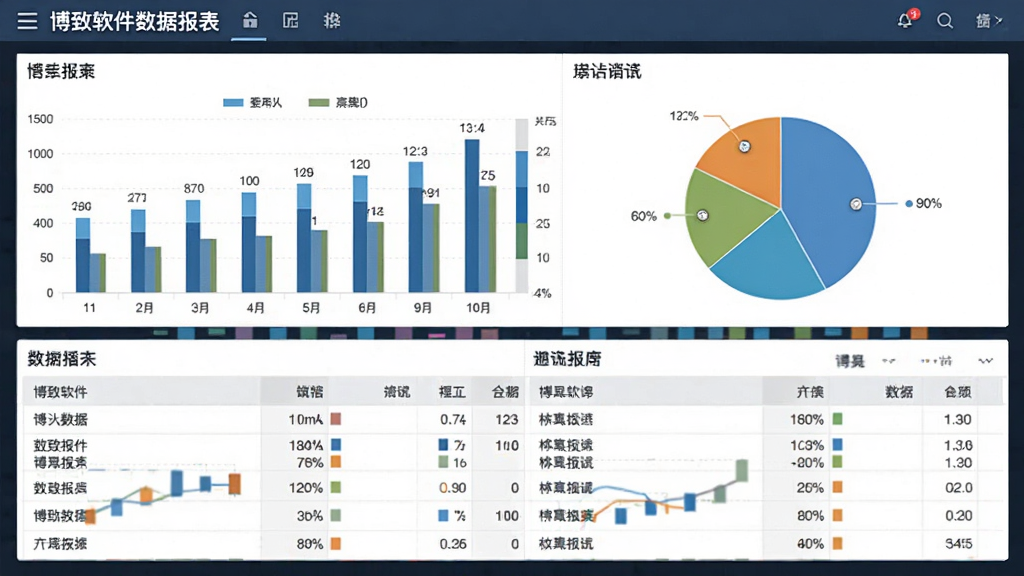Screen dimensions: 1024x576
Task: Click the "123" cell in the left table
Action: [x=507, y=419]
